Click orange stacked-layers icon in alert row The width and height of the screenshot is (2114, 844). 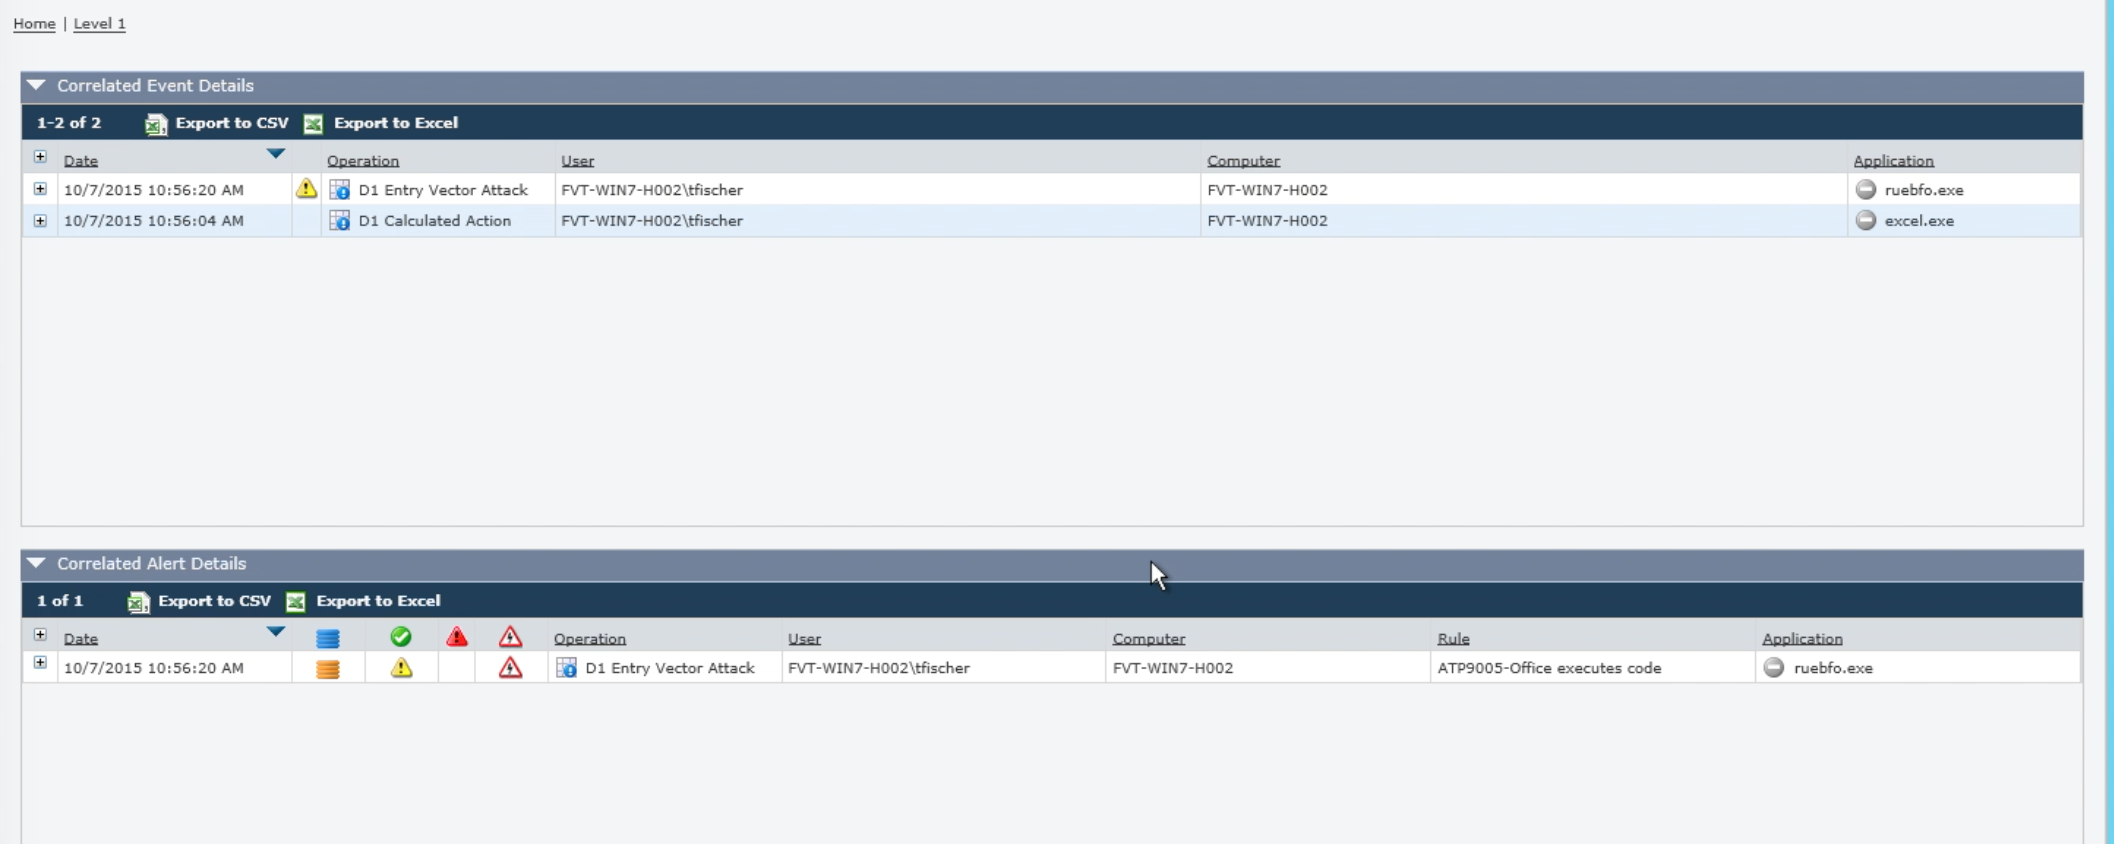coord(328,669)
